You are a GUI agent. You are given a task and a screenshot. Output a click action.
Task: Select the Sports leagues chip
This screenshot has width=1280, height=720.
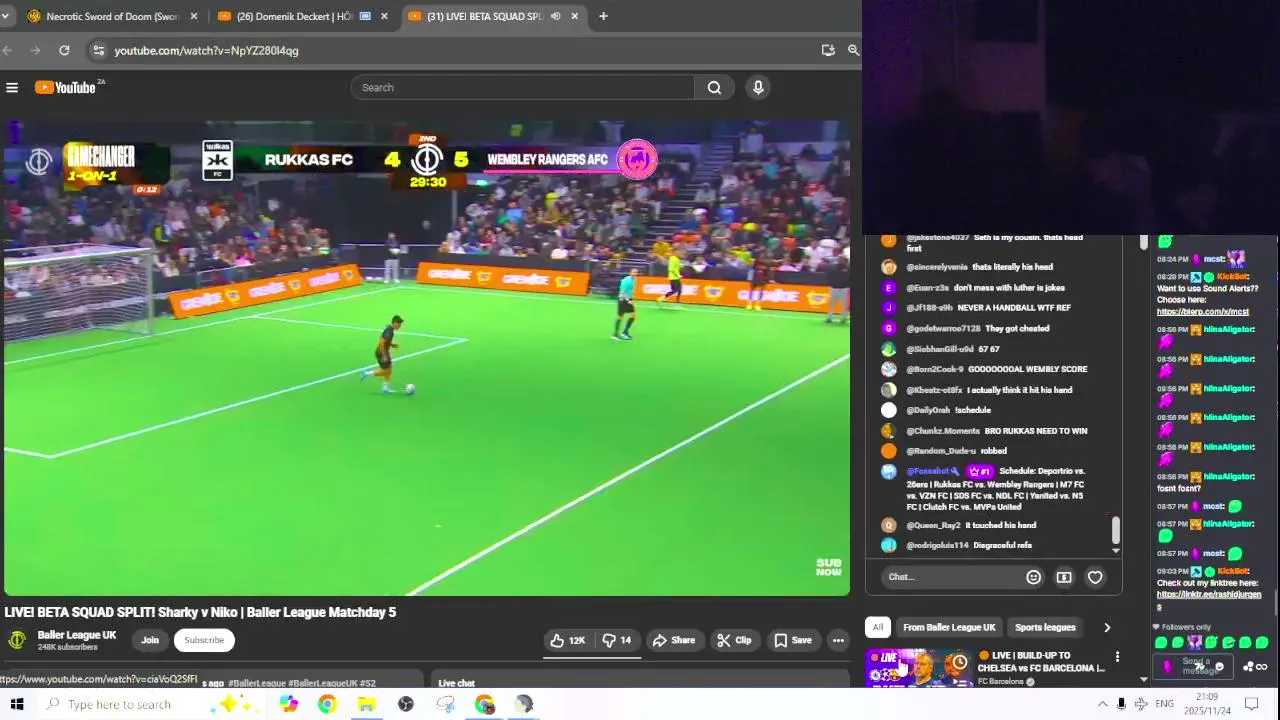pyautogui.click(x=1045, y=627)
